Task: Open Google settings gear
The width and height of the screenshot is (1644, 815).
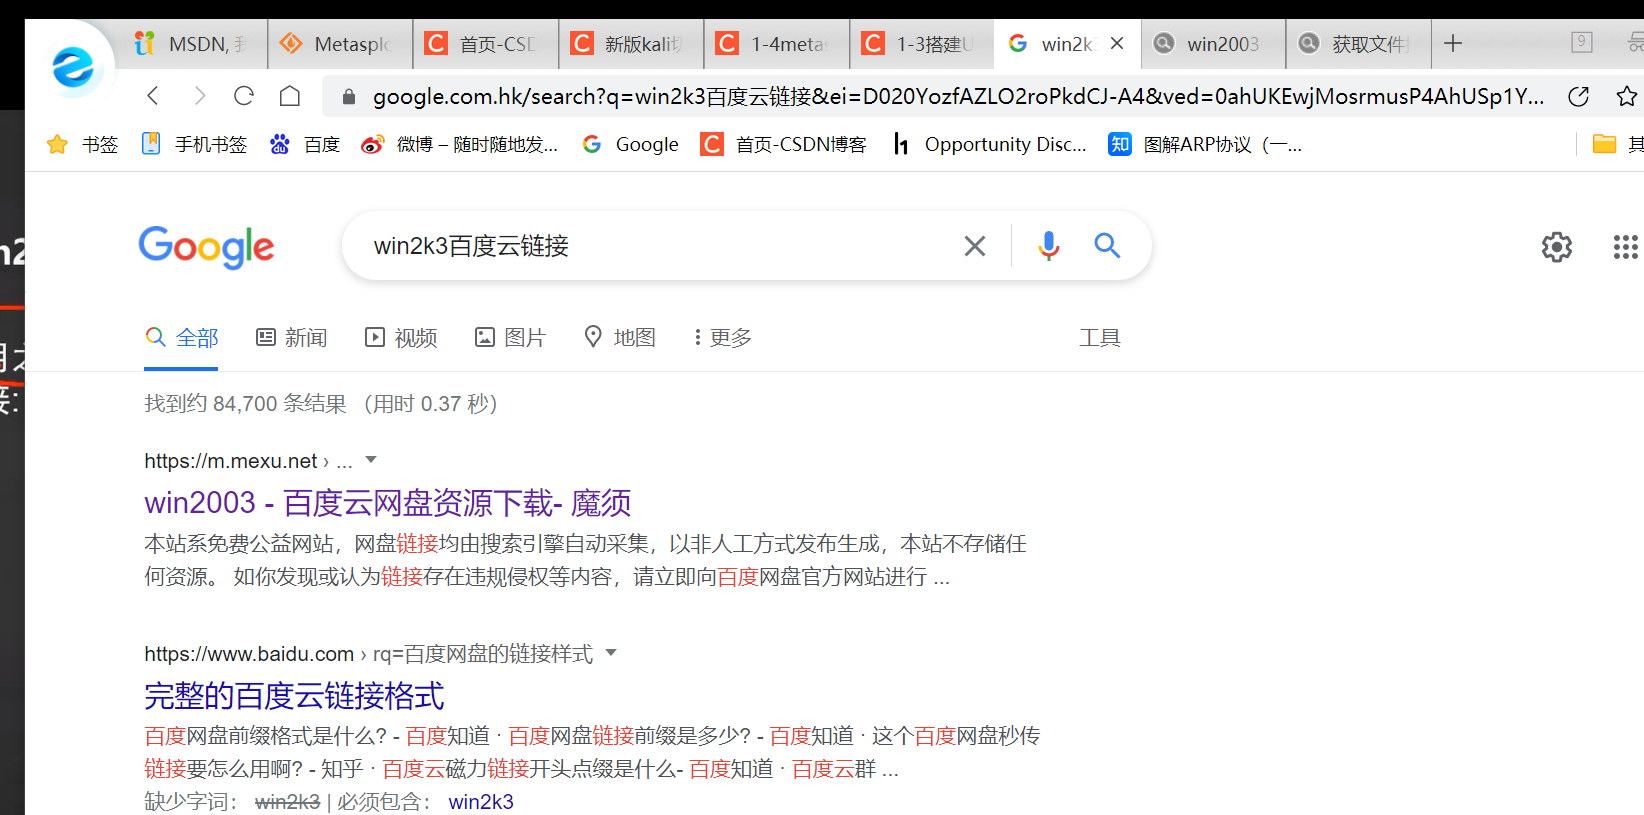Action: 1557,247
